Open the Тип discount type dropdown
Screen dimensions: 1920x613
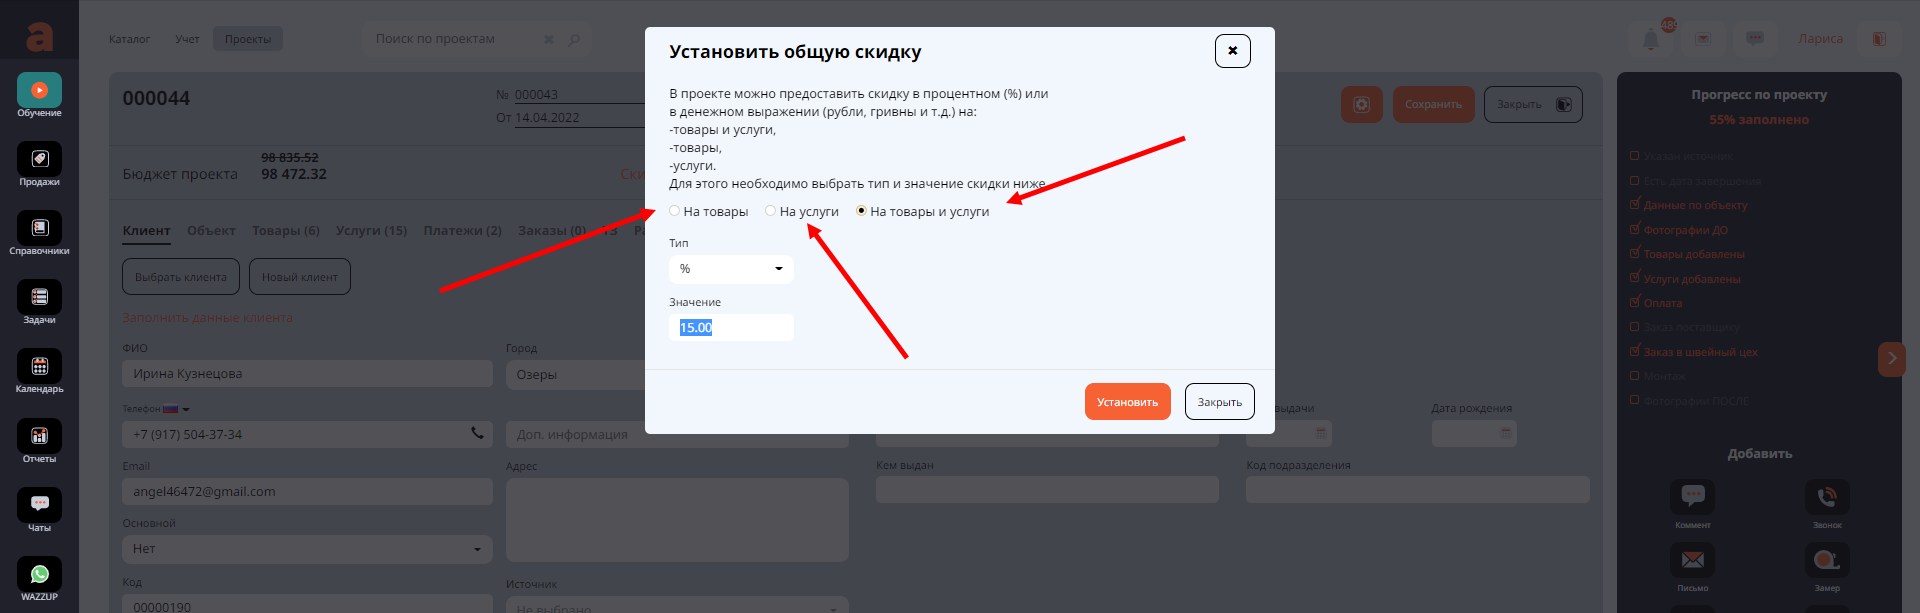(731, 269)
